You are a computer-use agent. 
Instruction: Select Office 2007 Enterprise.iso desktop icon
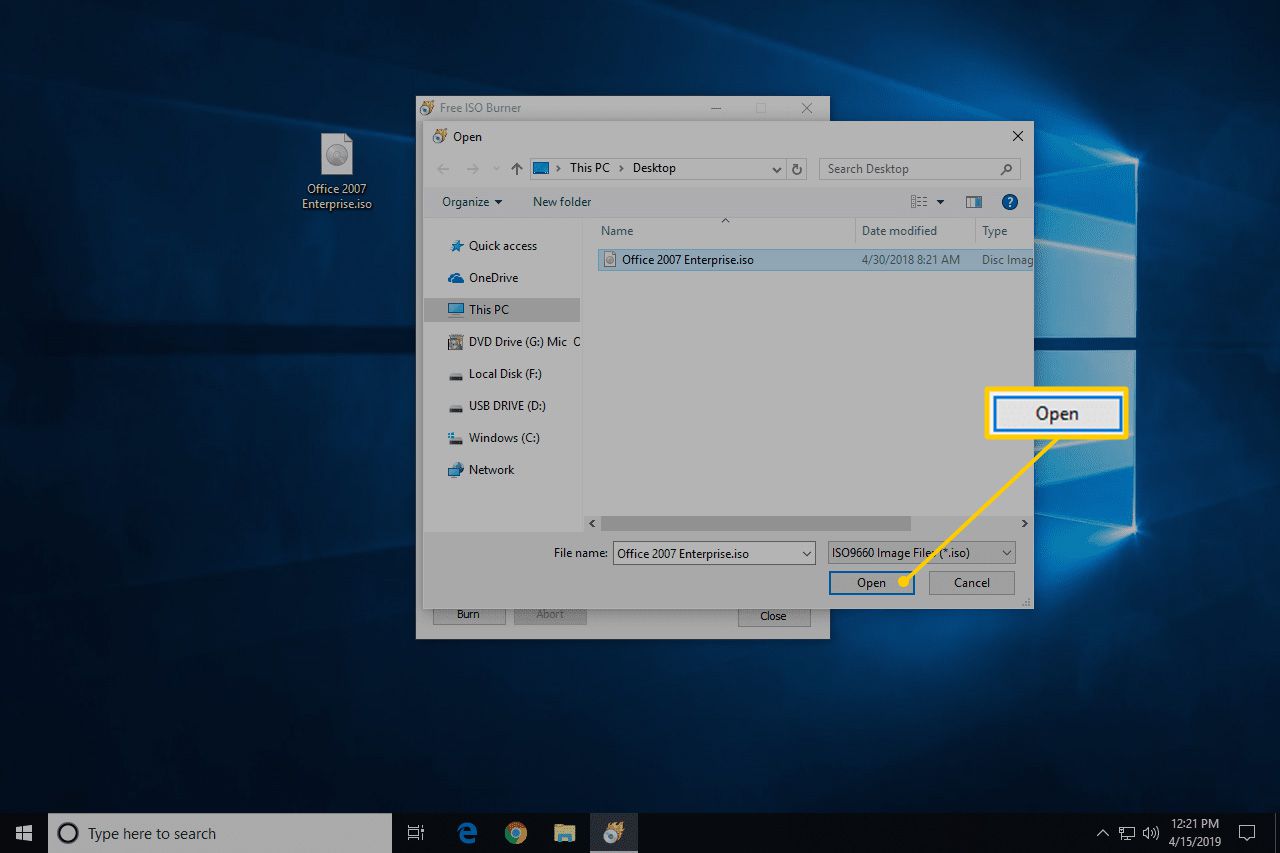(337, 172)
